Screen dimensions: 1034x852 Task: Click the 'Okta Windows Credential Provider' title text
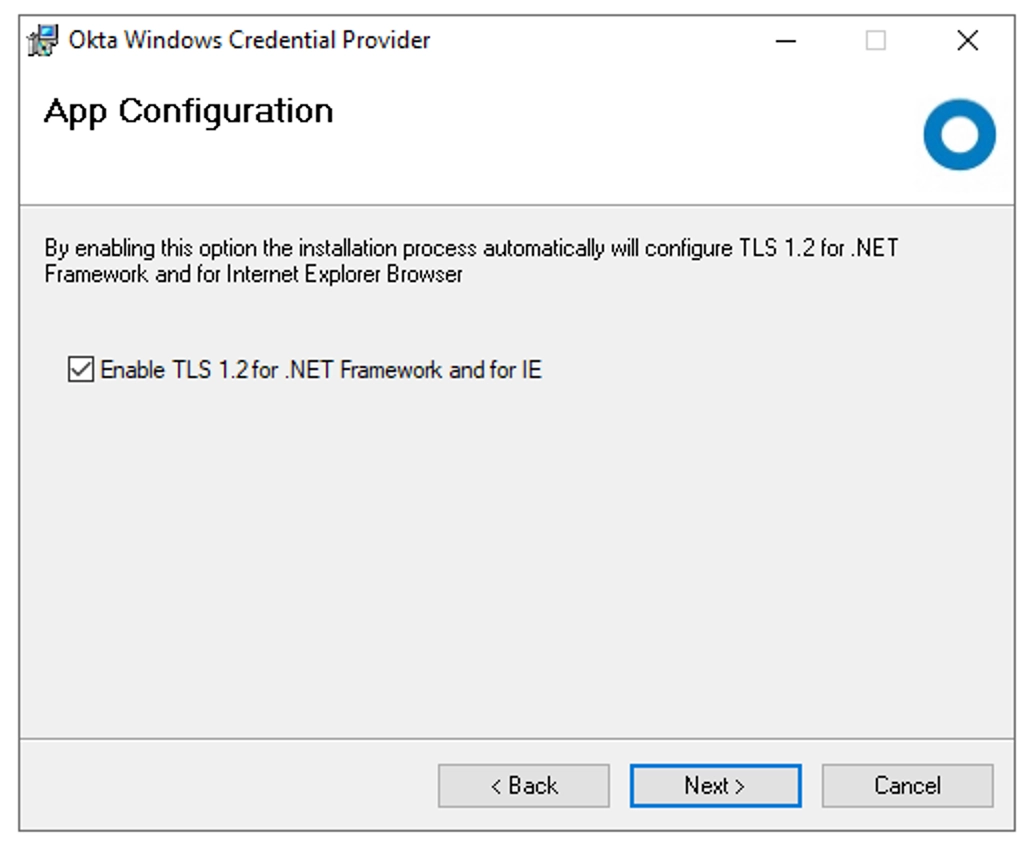[x=249, y=40]
